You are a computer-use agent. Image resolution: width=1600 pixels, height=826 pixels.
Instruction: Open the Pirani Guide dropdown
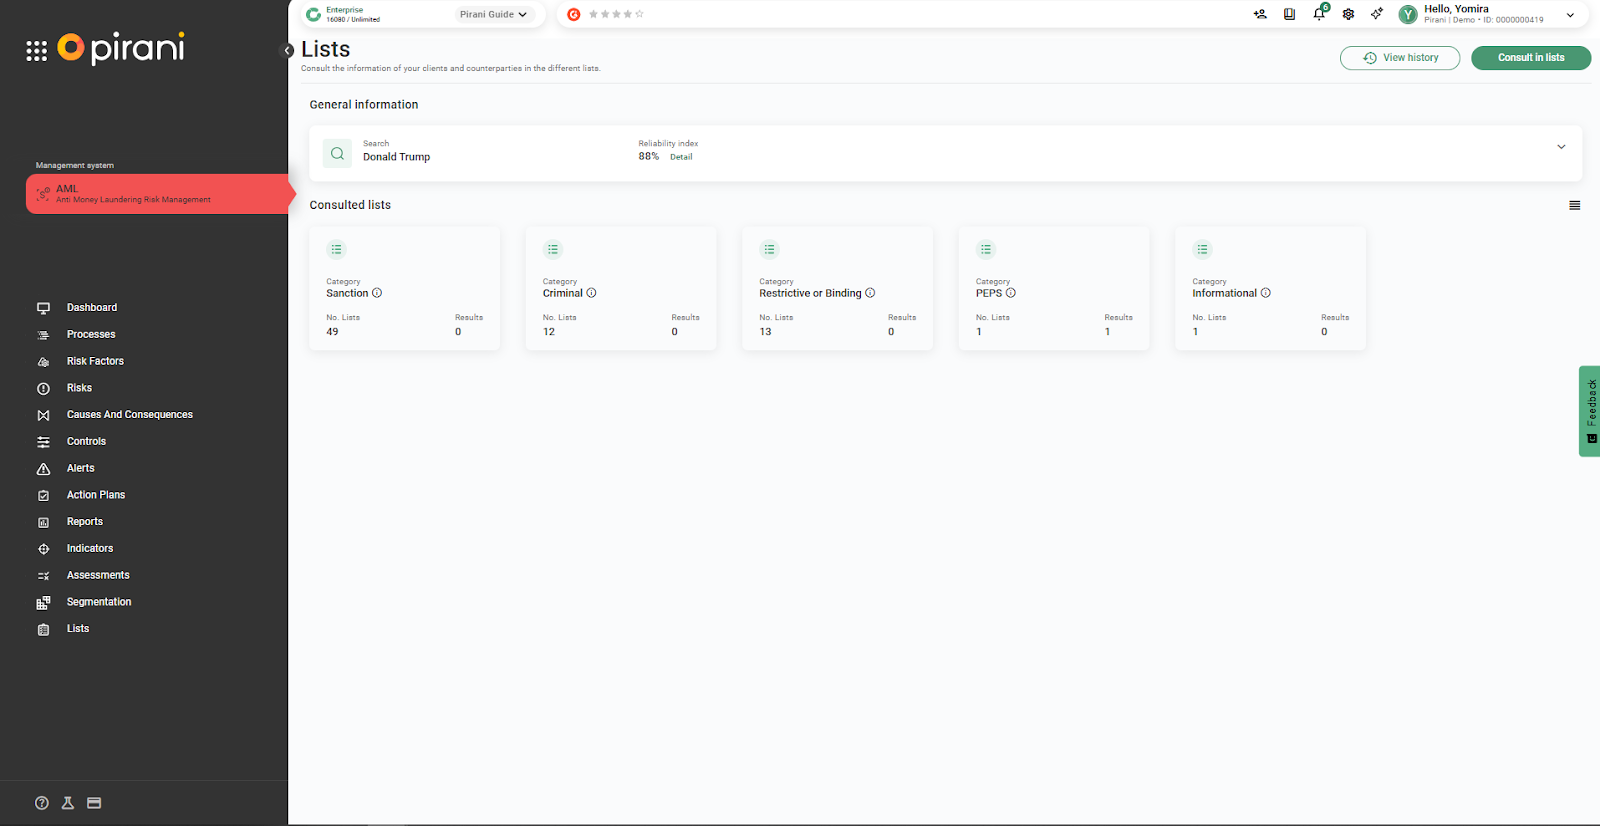click(x=493, y=14)
